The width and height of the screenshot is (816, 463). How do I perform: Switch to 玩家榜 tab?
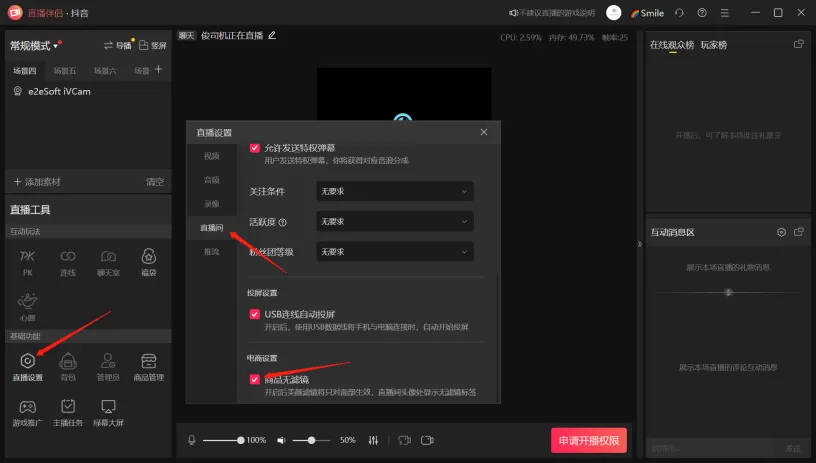click(713, 45)
